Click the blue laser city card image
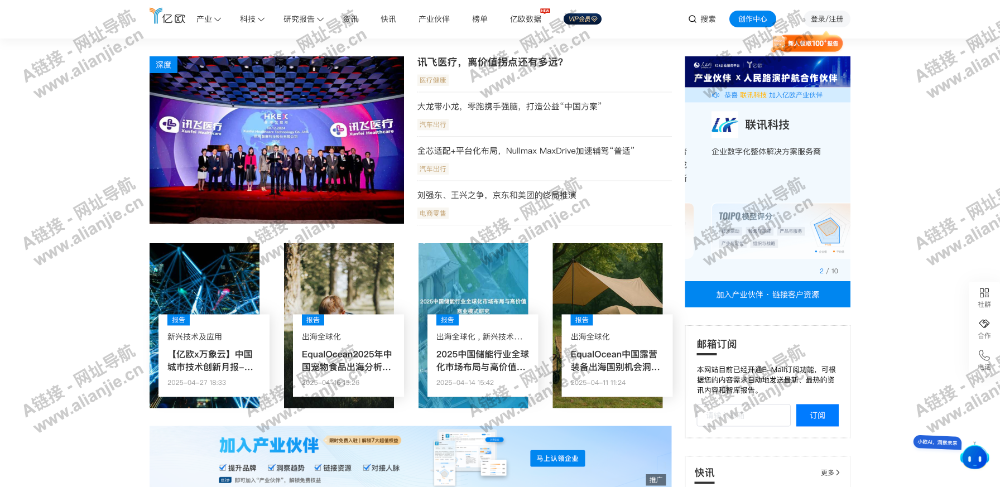Screen dimensions: 1000x487 (204, 277)
